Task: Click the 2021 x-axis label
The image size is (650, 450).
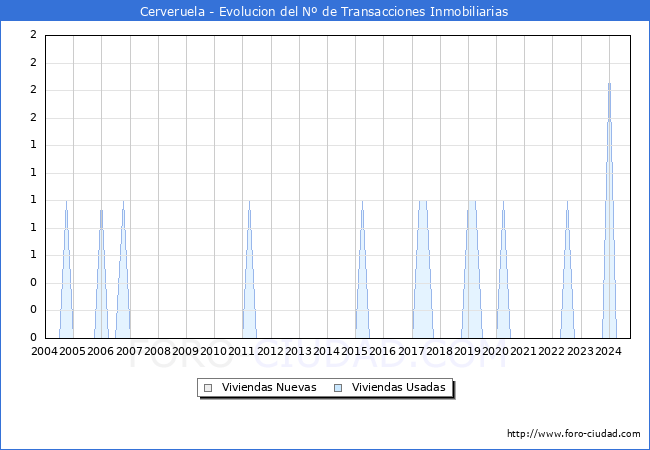Action: click(523, 351)
